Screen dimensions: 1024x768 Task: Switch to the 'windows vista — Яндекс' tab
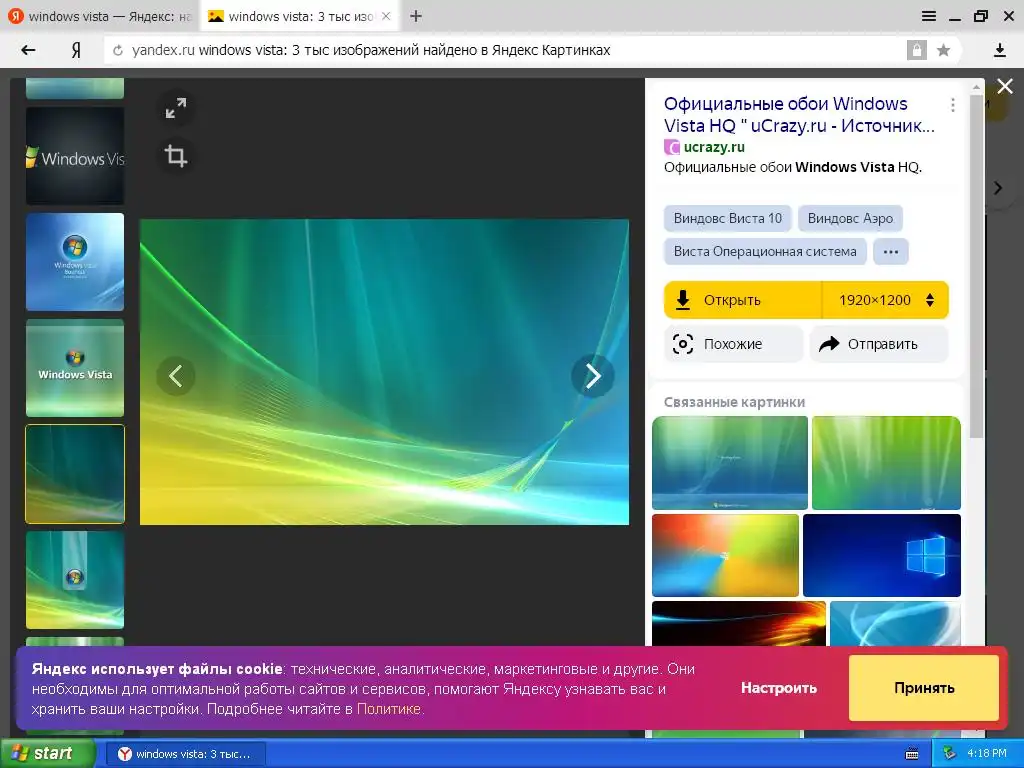[x=100, y=16]
